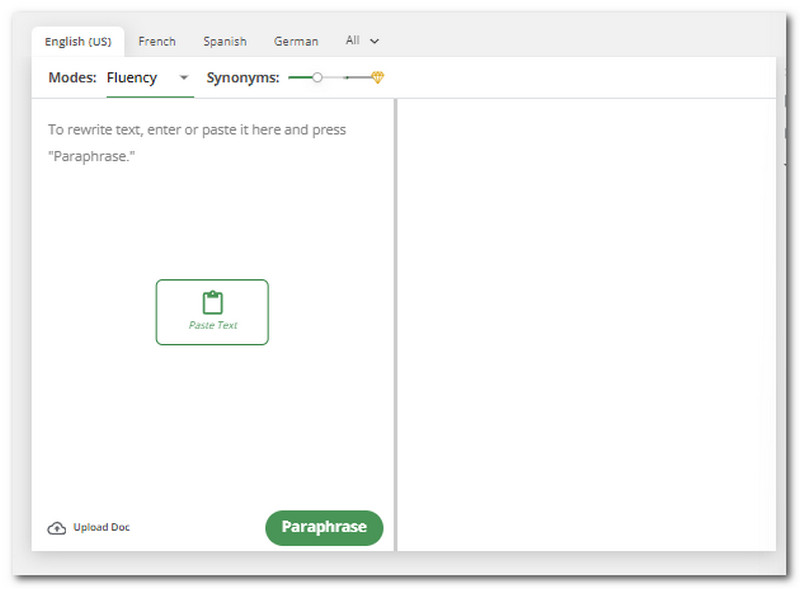The image size is (800, 589).
Task: Click the Paste Text clipboard icon
Action: click(x=212, y=299)
